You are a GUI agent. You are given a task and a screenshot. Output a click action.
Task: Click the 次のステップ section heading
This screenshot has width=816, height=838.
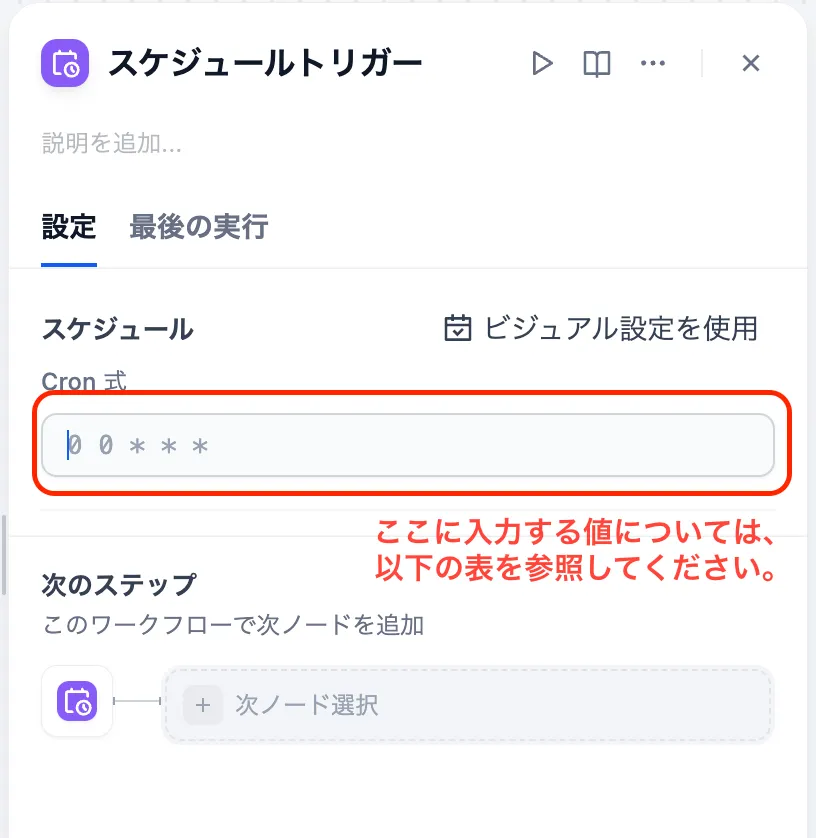coord(118,584)
